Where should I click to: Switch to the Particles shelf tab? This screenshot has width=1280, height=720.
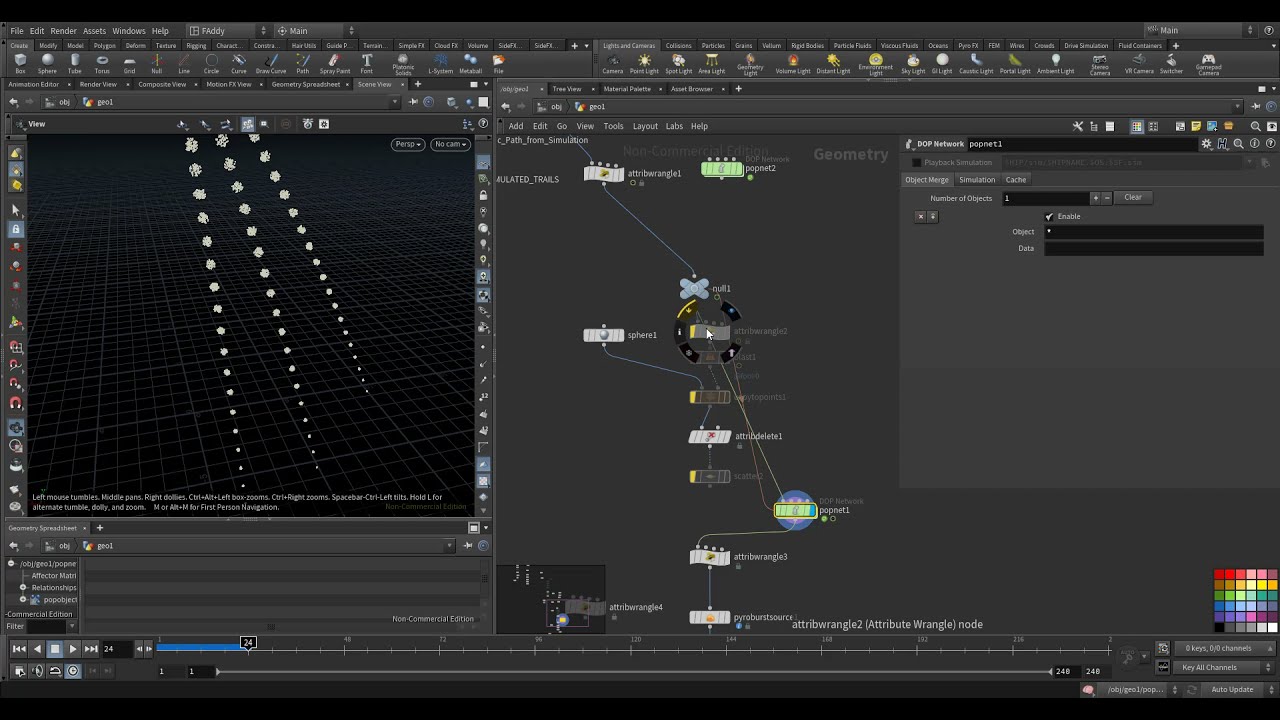pos(713,45)
